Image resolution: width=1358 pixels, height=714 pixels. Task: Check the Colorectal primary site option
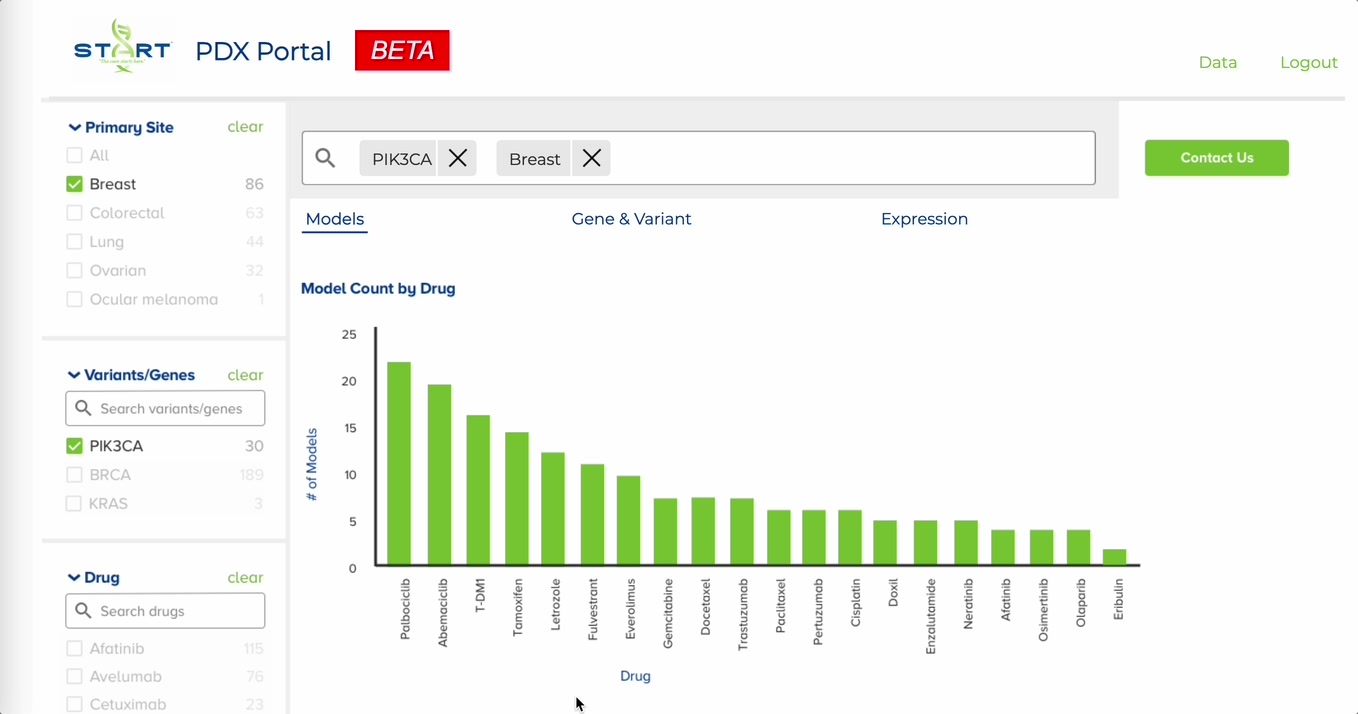(x=74, y=213)
